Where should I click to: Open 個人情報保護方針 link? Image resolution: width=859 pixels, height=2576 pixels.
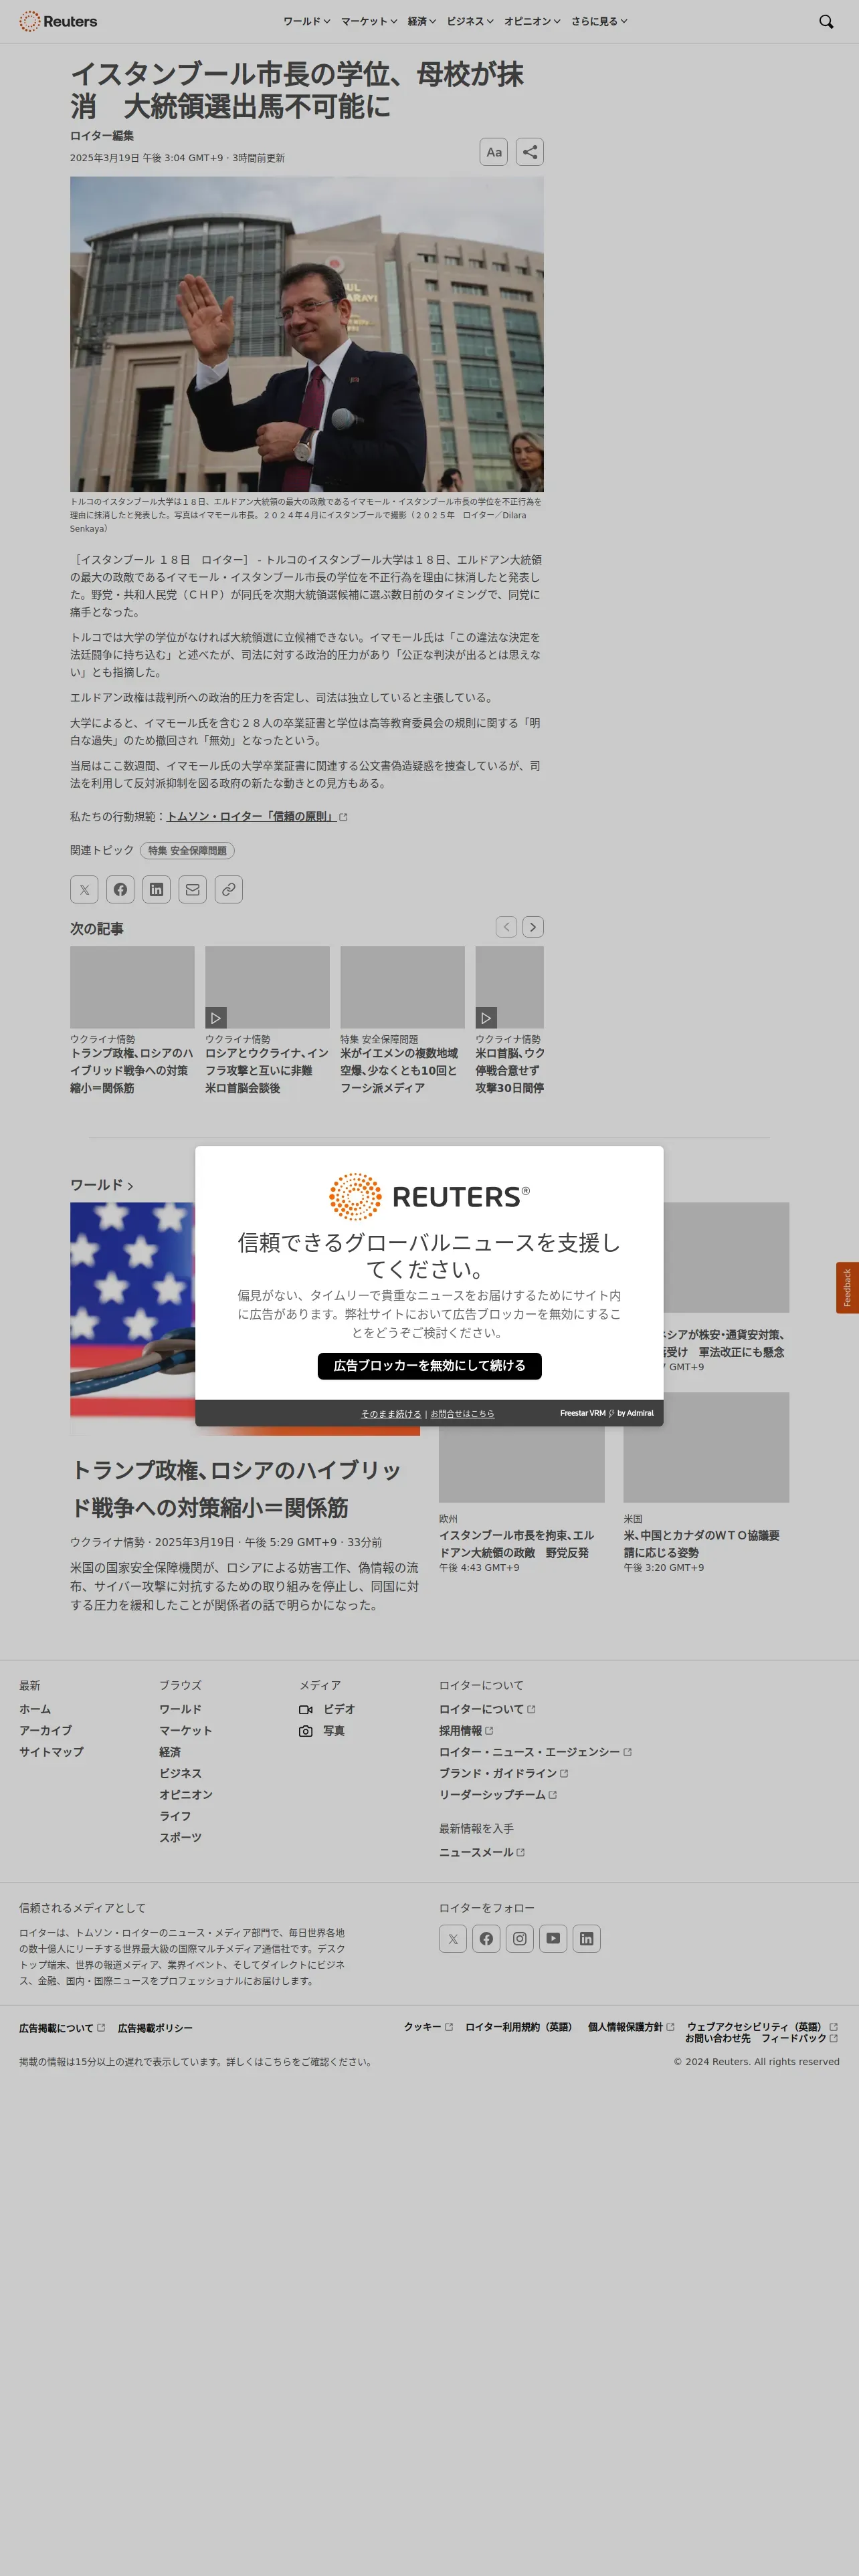pyautogui.click(x=631, y=2026)
